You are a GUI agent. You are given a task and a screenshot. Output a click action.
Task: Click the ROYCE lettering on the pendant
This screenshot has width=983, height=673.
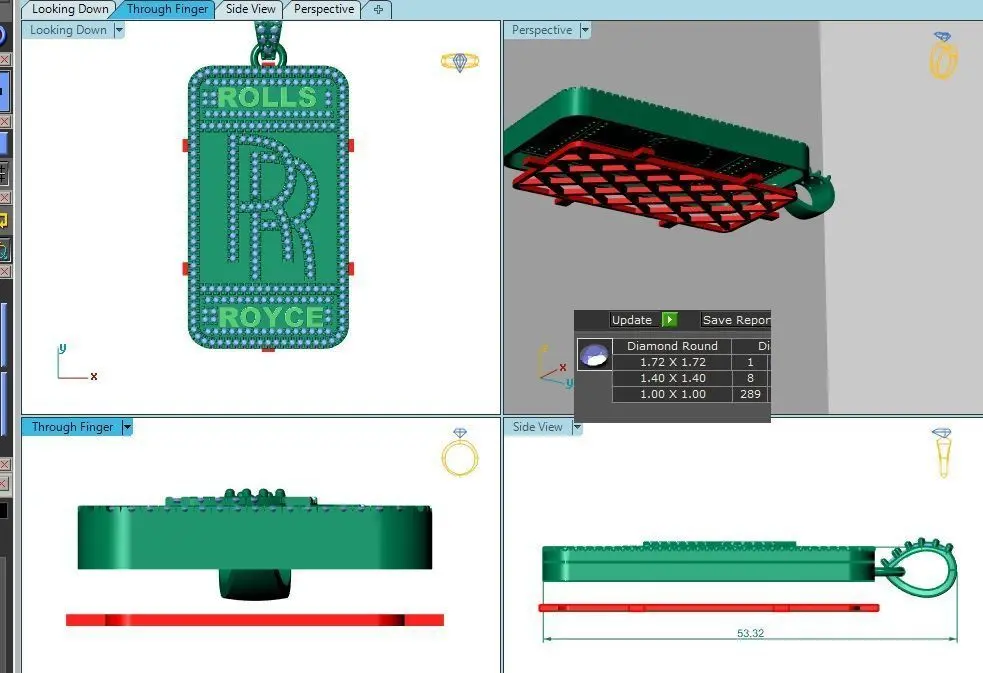tap(270, 317)
